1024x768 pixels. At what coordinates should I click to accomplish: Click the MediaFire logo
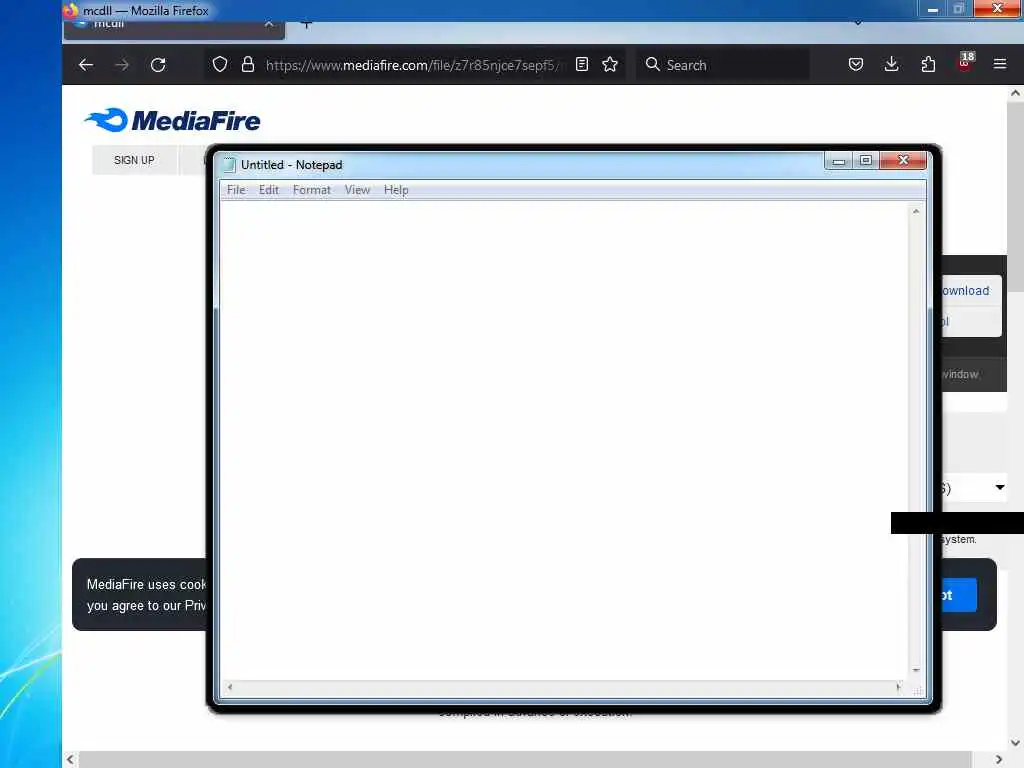(x=172, y=120)
